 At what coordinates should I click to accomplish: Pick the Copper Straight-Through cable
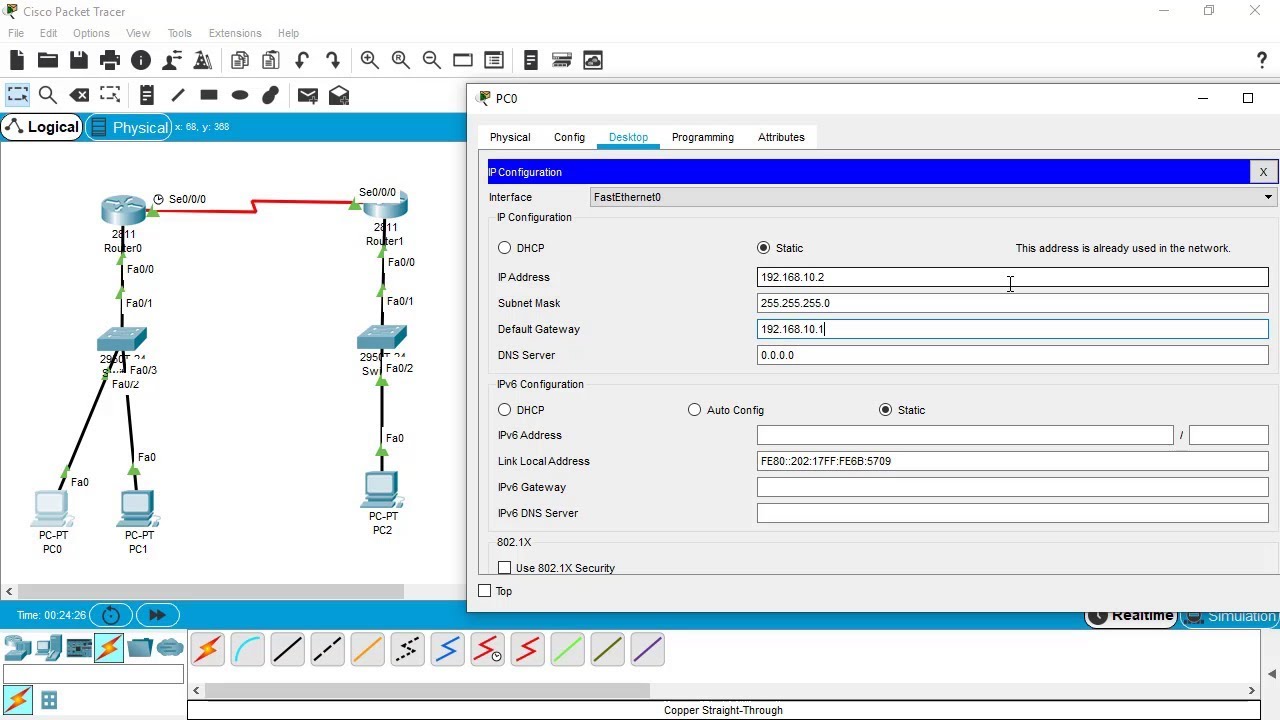click(x=287, y=650)
